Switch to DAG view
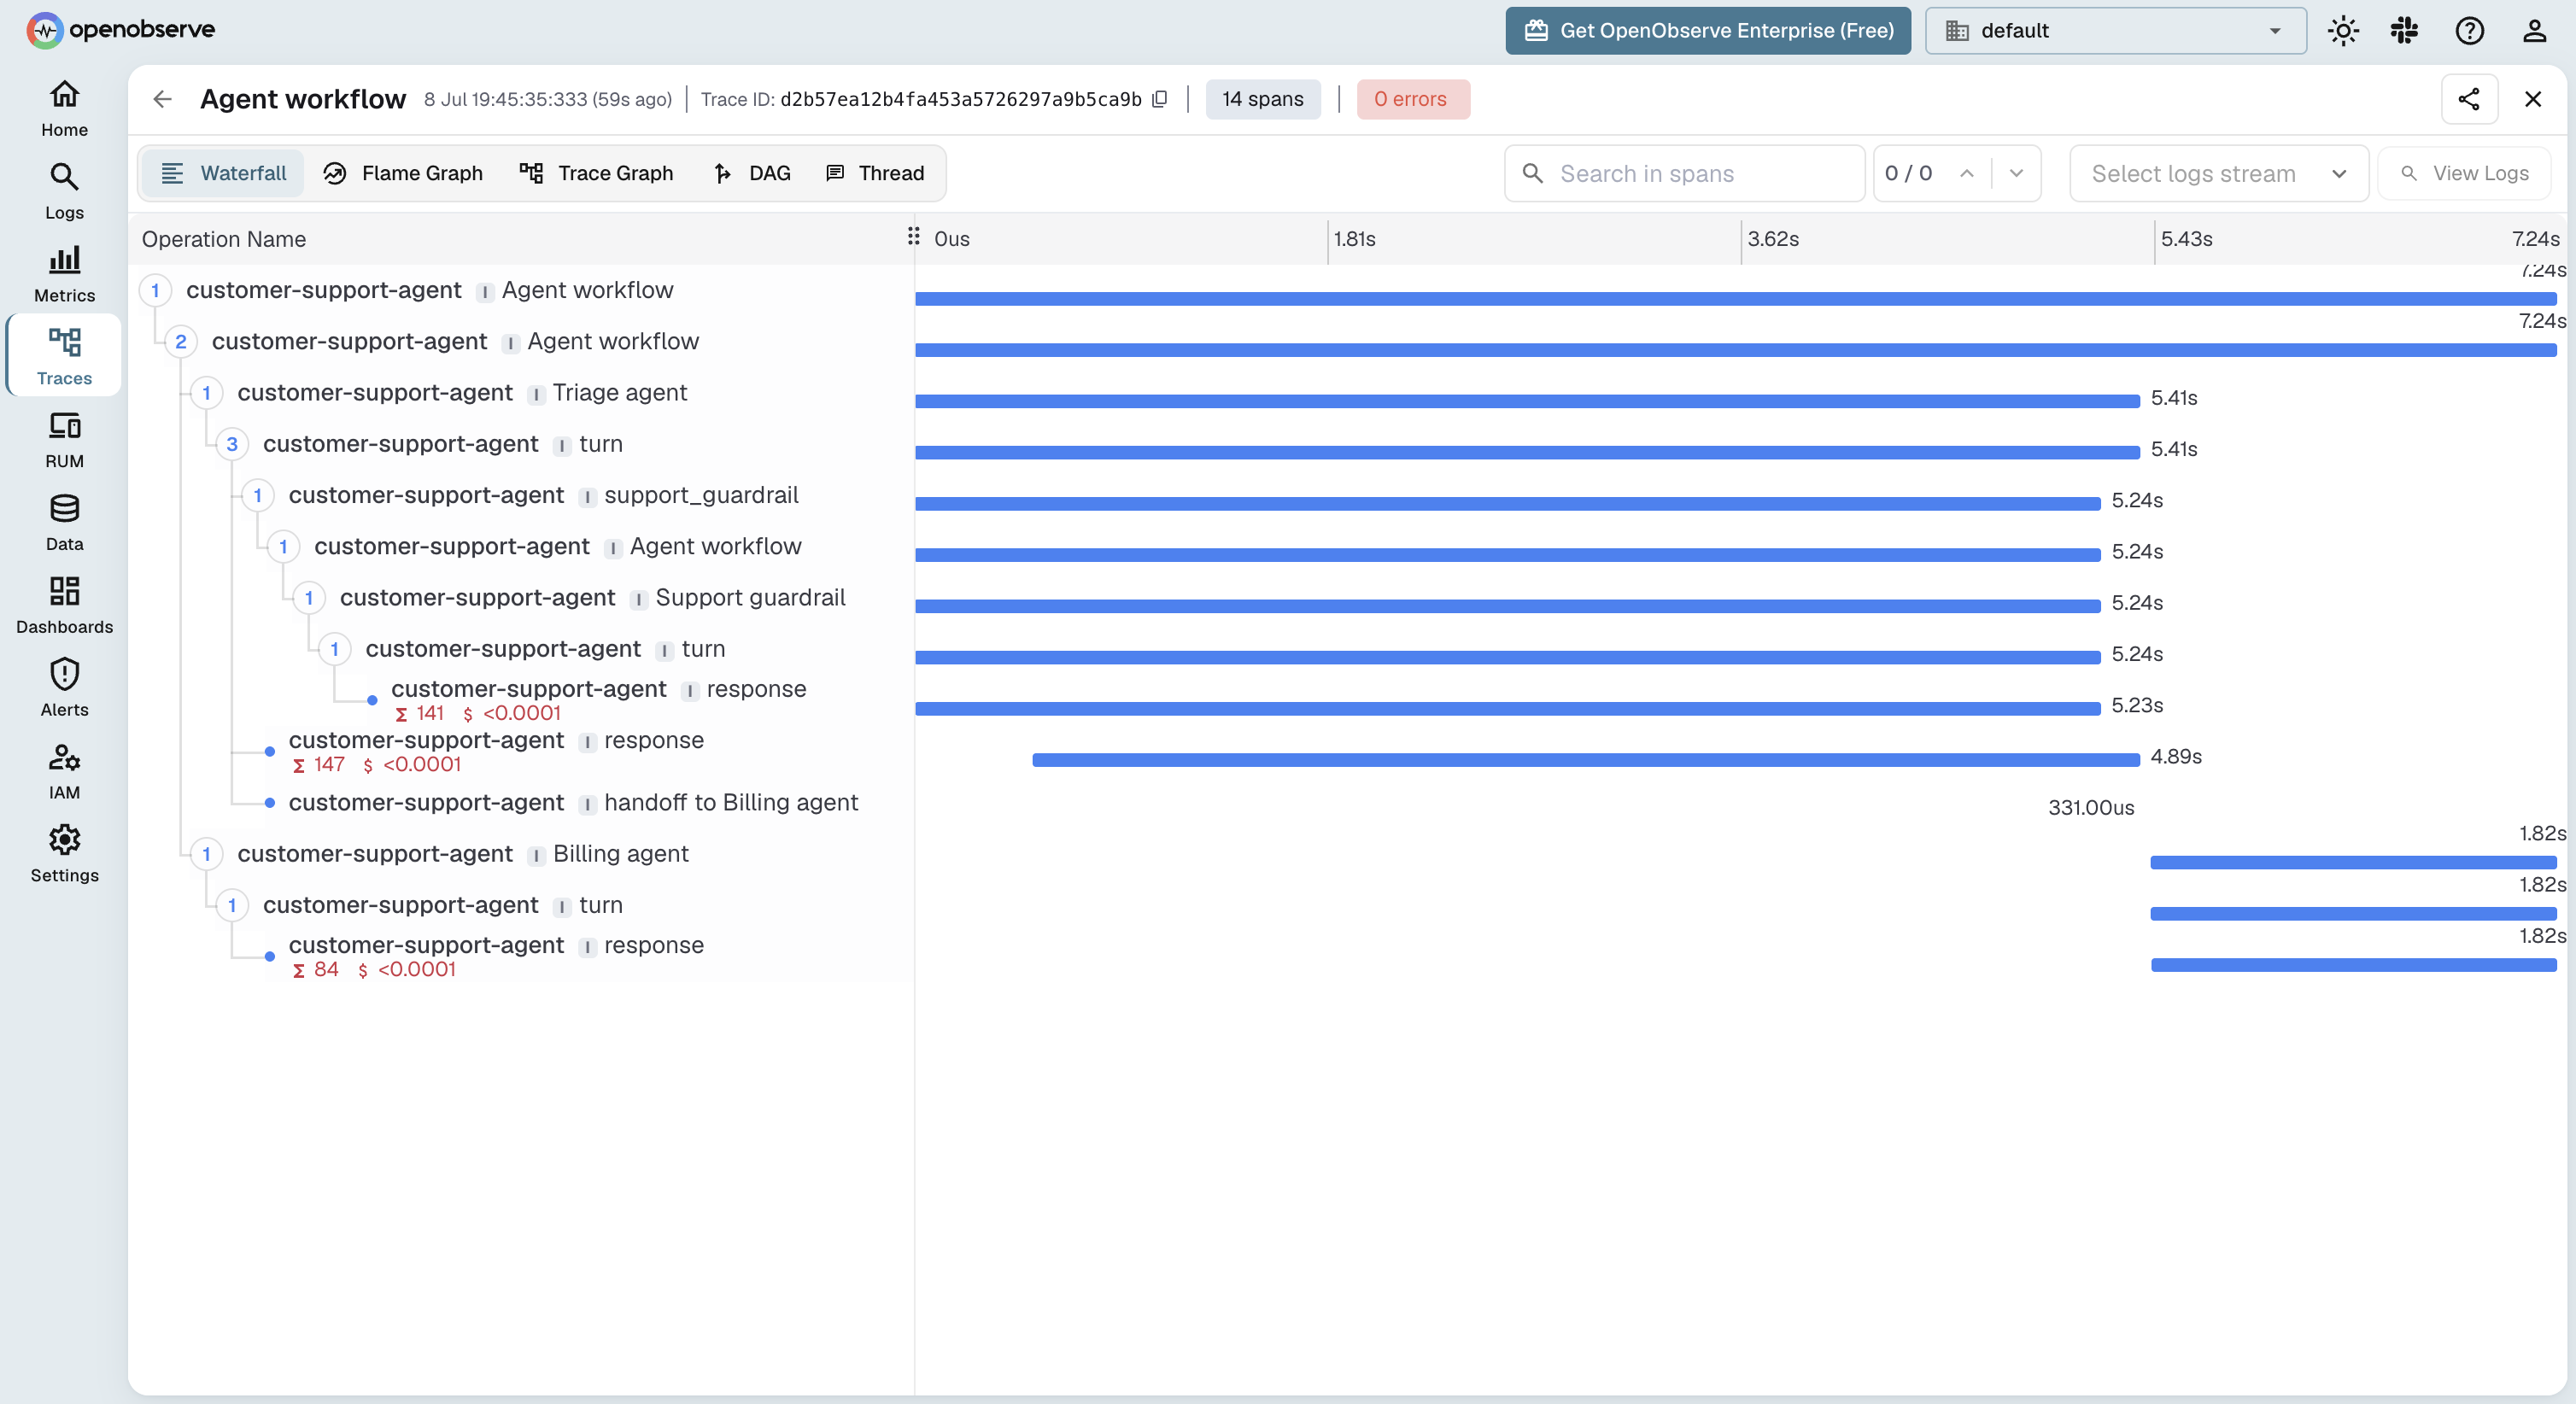 click(752, 173)
